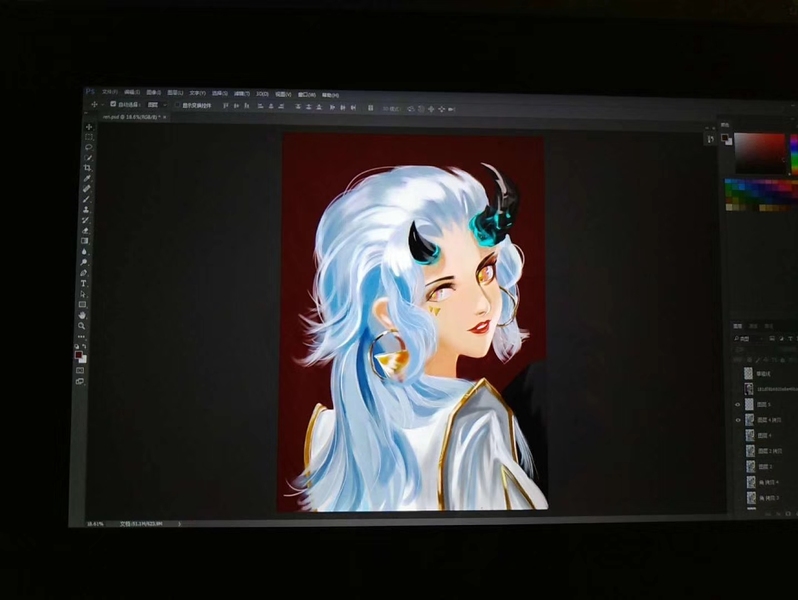Open the 窗口(W) menu
798x600 pixels.
(307, 95)
